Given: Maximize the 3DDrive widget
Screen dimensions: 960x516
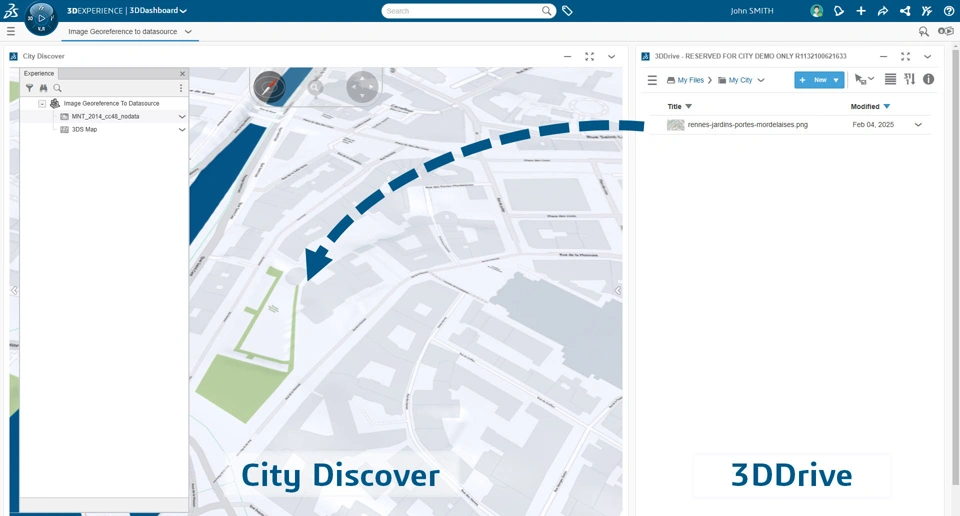Looking at the screenshot, I should click(905, 56).
